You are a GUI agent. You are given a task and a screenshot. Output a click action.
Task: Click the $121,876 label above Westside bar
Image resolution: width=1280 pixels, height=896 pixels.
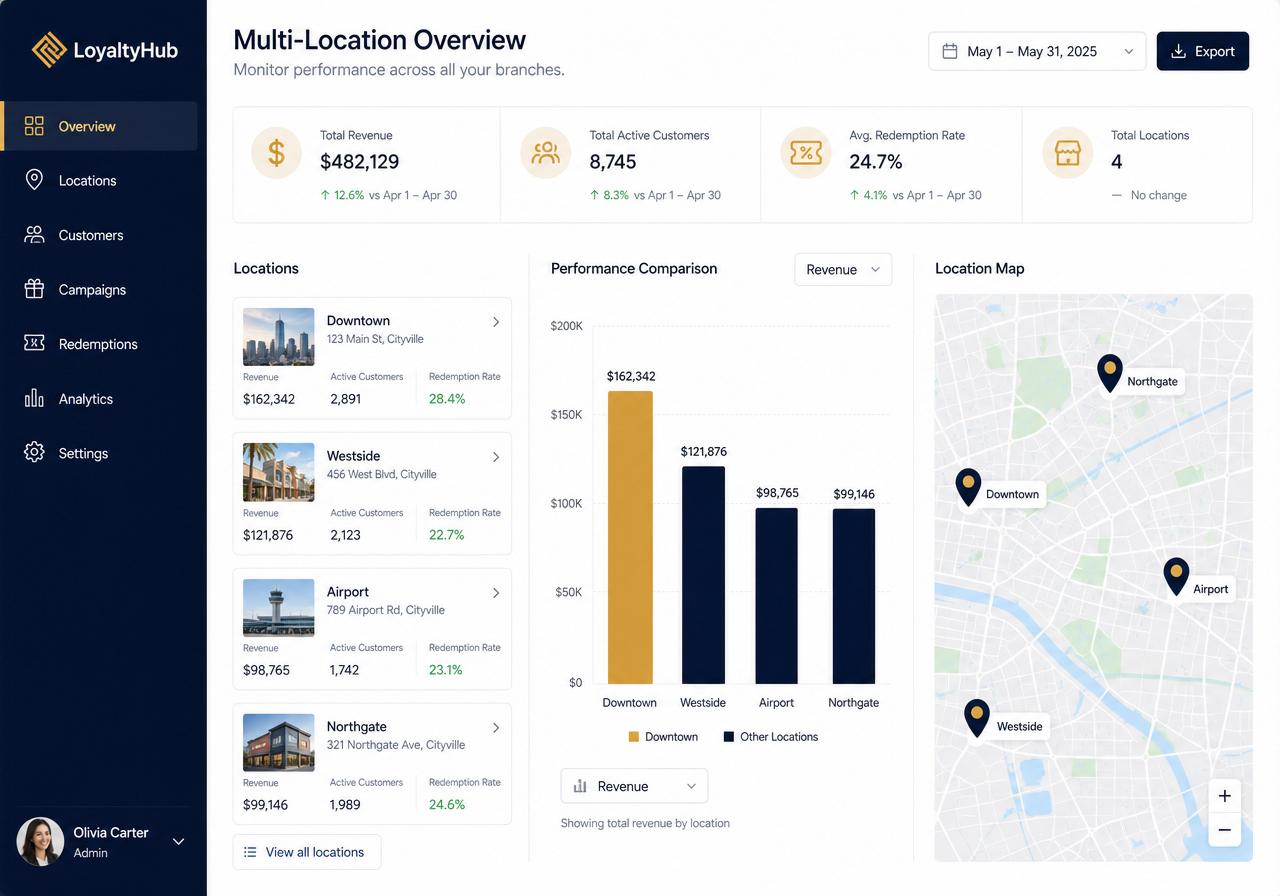pyautogui.click(x=703, y=451)
